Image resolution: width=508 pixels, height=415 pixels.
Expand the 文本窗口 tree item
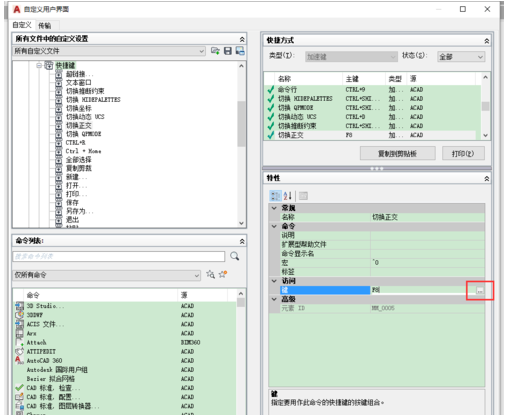59,83
